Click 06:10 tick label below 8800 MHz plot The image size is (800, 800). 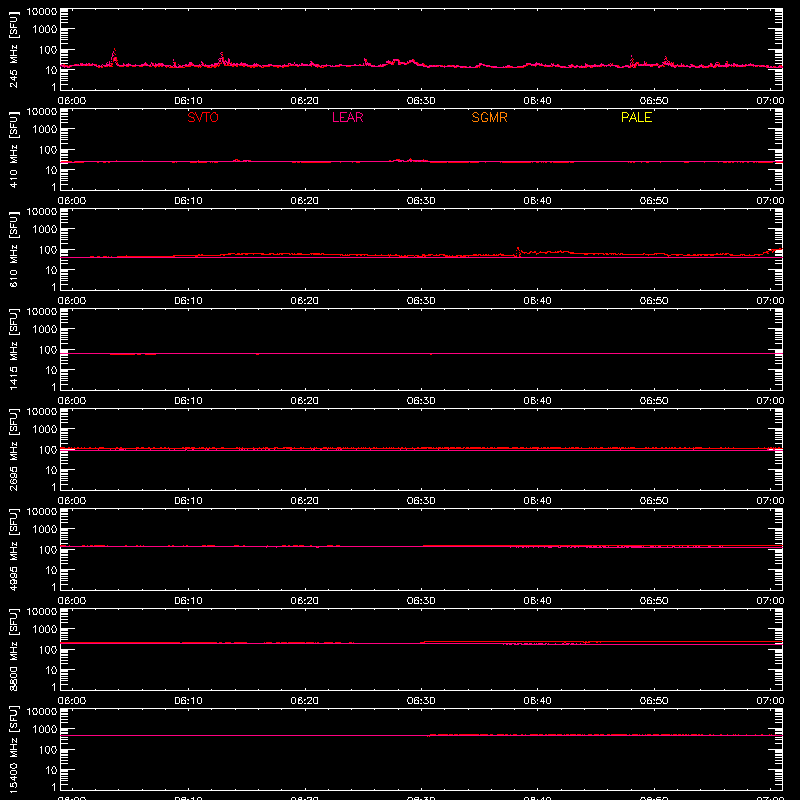[x=188, y=701]
